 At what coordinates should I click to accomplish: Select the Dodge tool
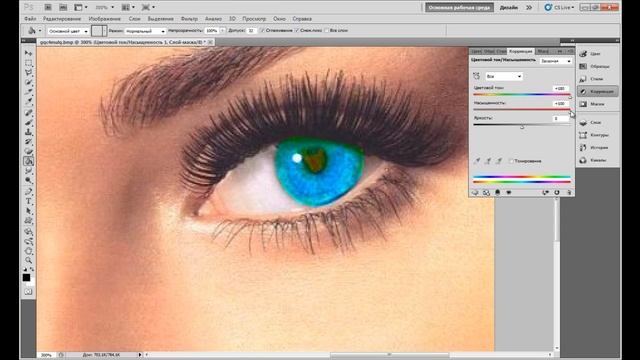pyautogui.click(x=28, y=180)
